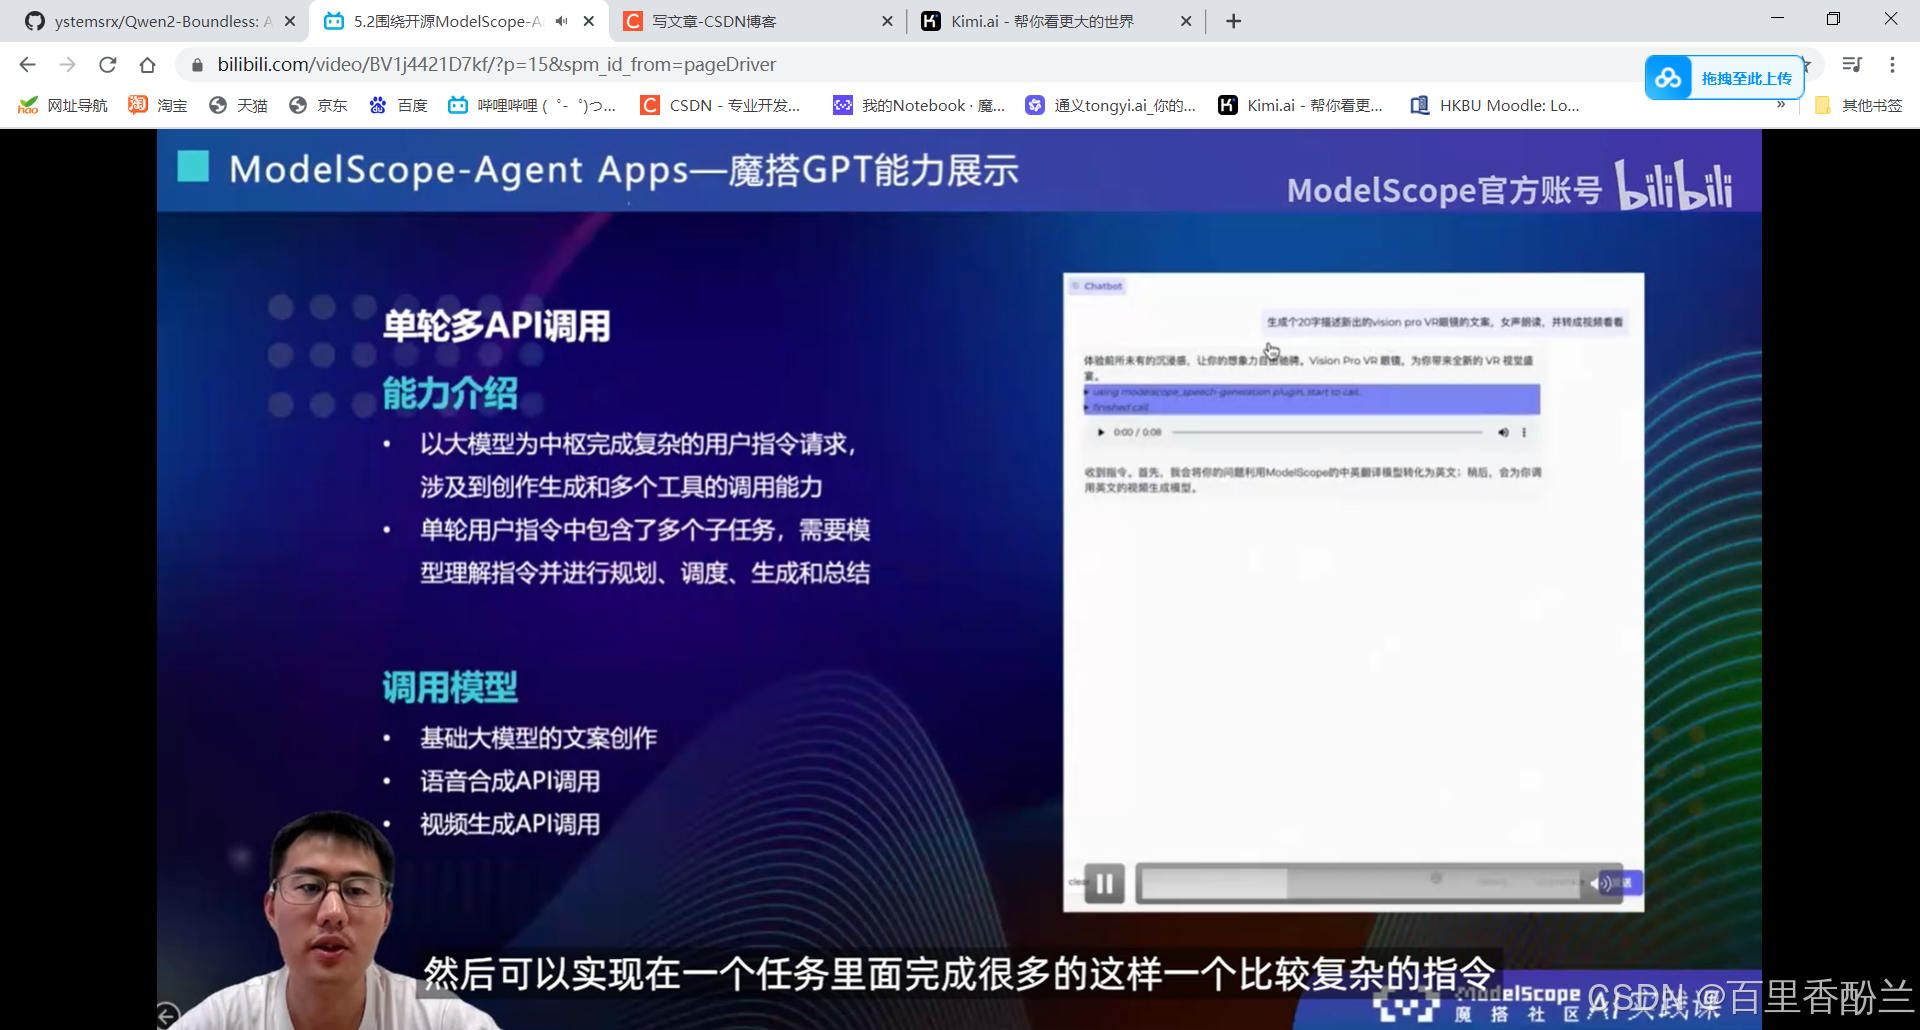The height and width of the screenshot is (1030, 1920).
Task: Mute the Bilibili tab audio icon
Action: tap(562, 21)
